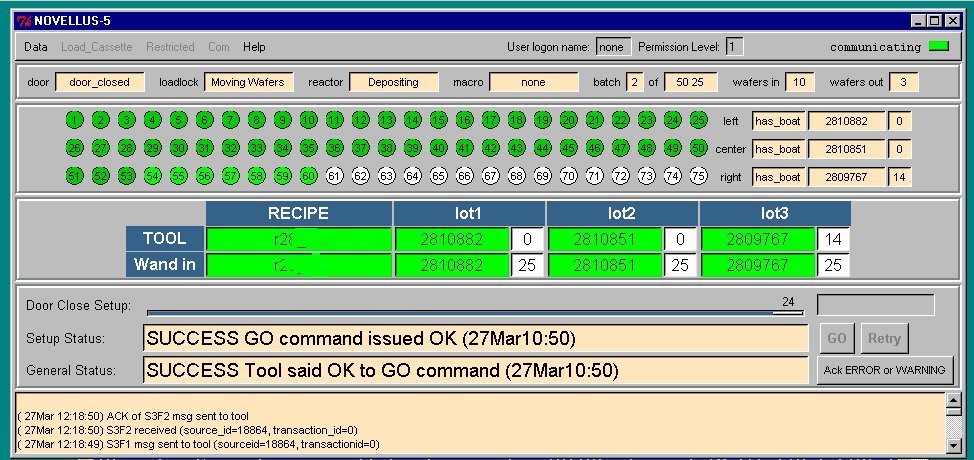Click the center boat lot ID 2810851
974x460 pixels.
click(847, 149)
